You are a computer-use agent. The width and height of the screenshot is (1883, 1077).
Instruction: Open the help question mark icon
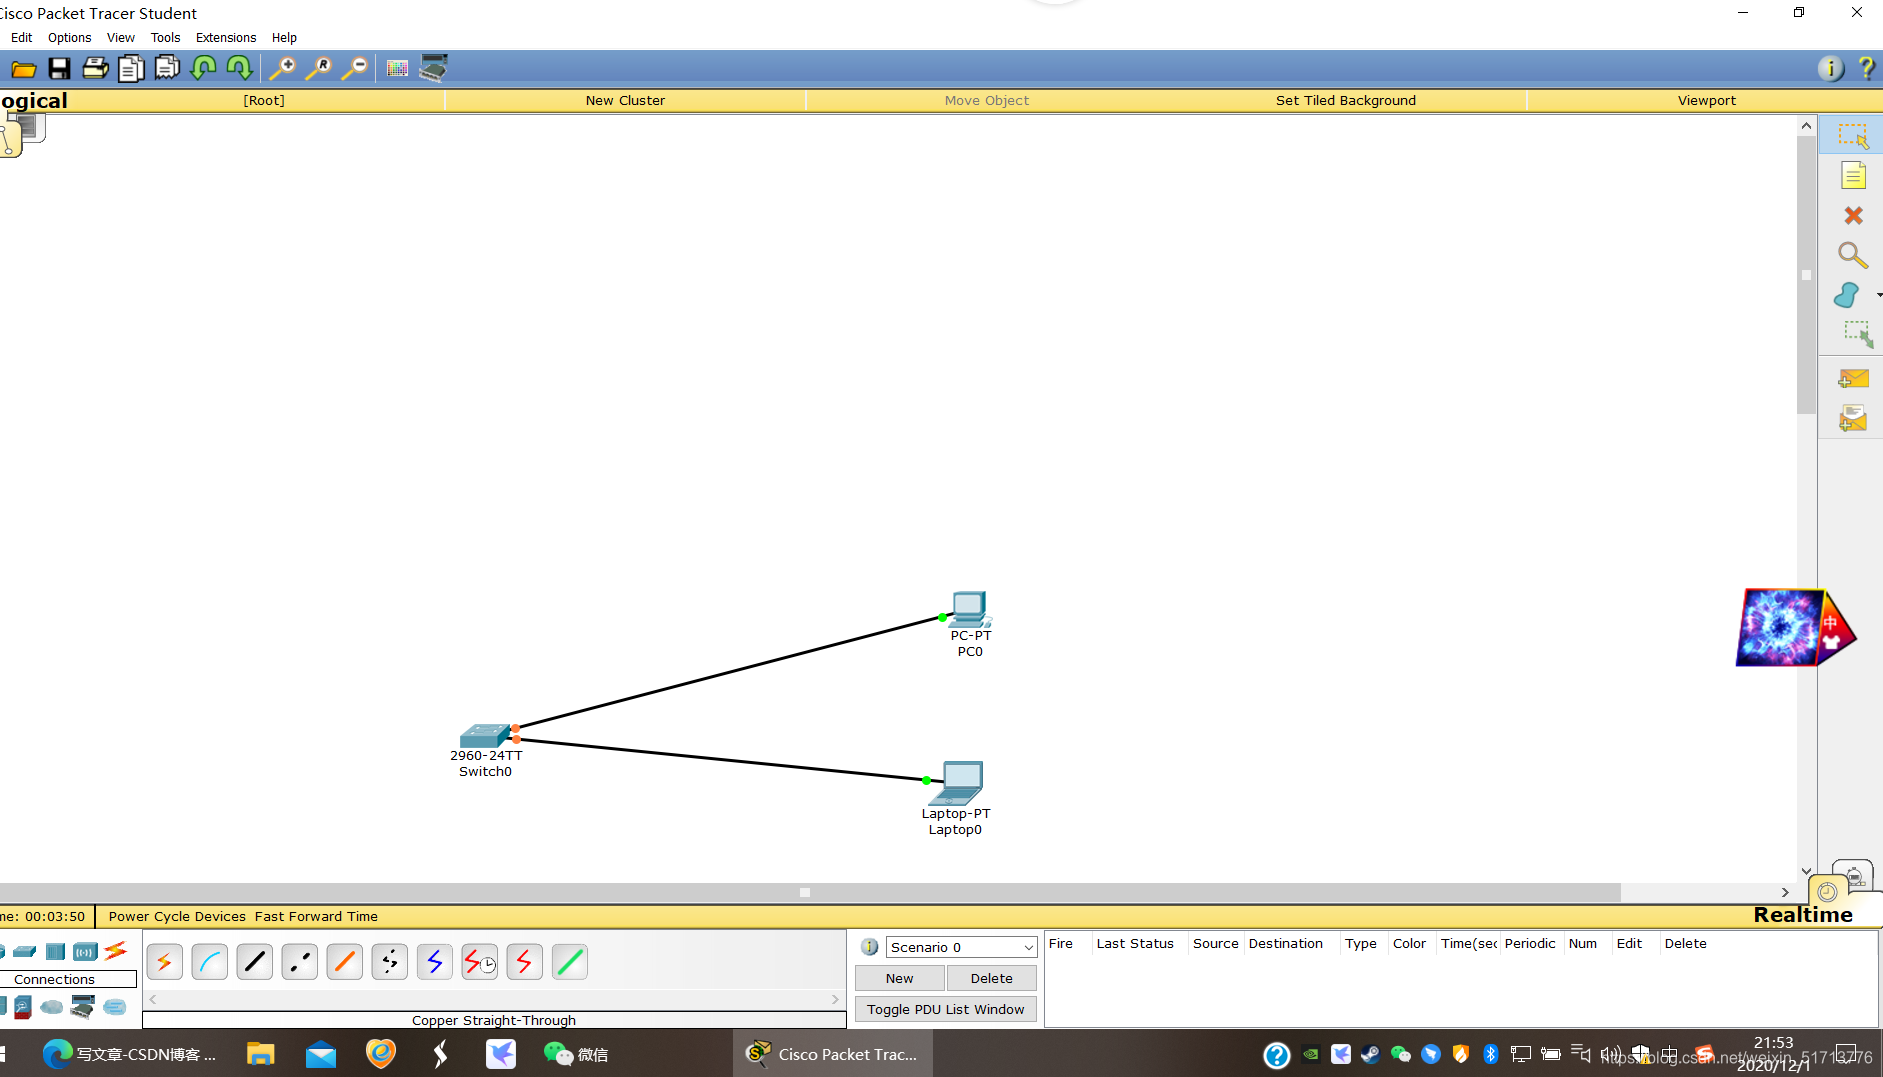[x=1866, y=69]
